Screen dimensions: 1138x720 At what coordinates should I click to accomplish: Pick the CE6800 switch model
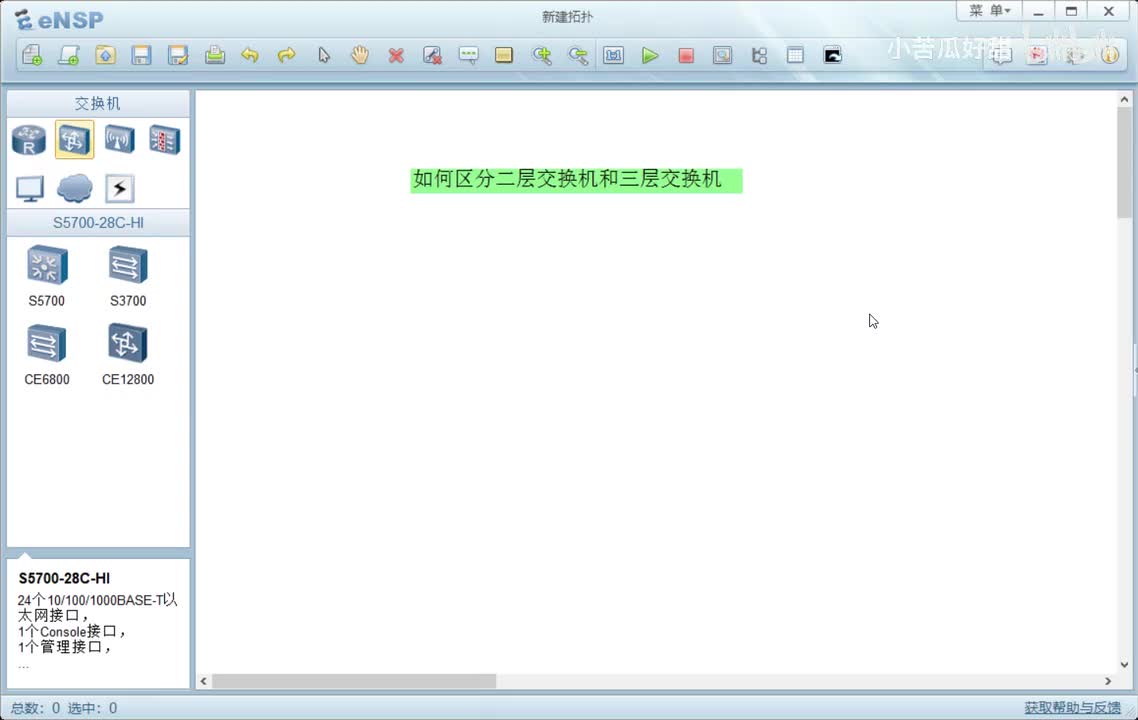coord(47,355)
